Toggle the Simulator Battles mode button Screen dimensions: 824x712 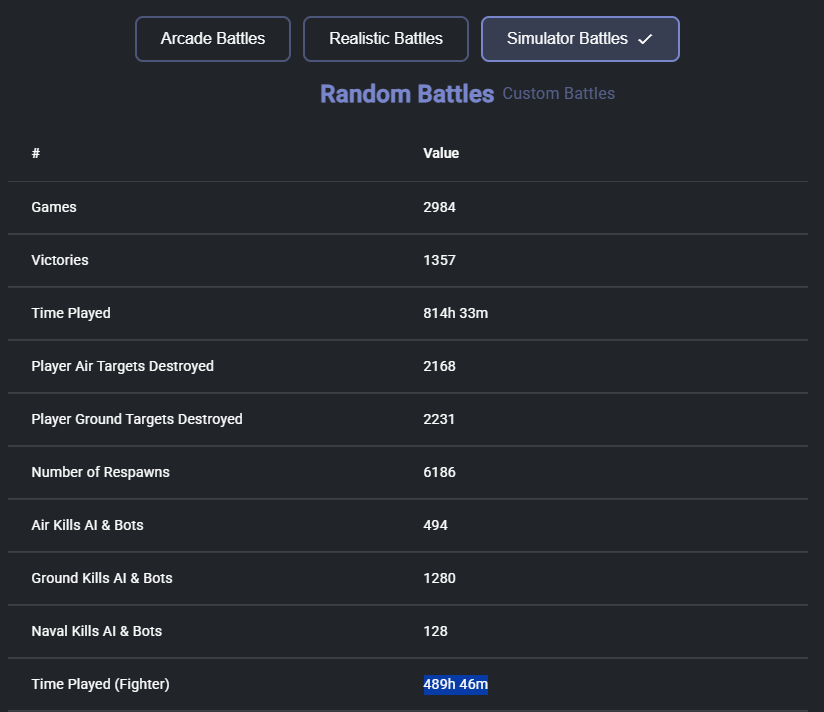pyautogui.click(x=567, y=39)
